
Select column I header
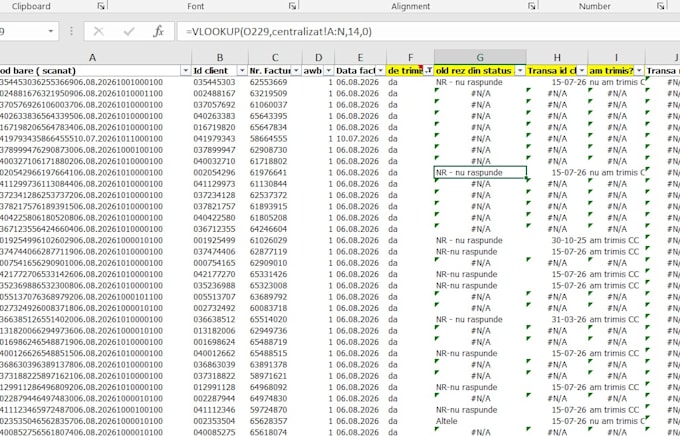pos(616,57)
